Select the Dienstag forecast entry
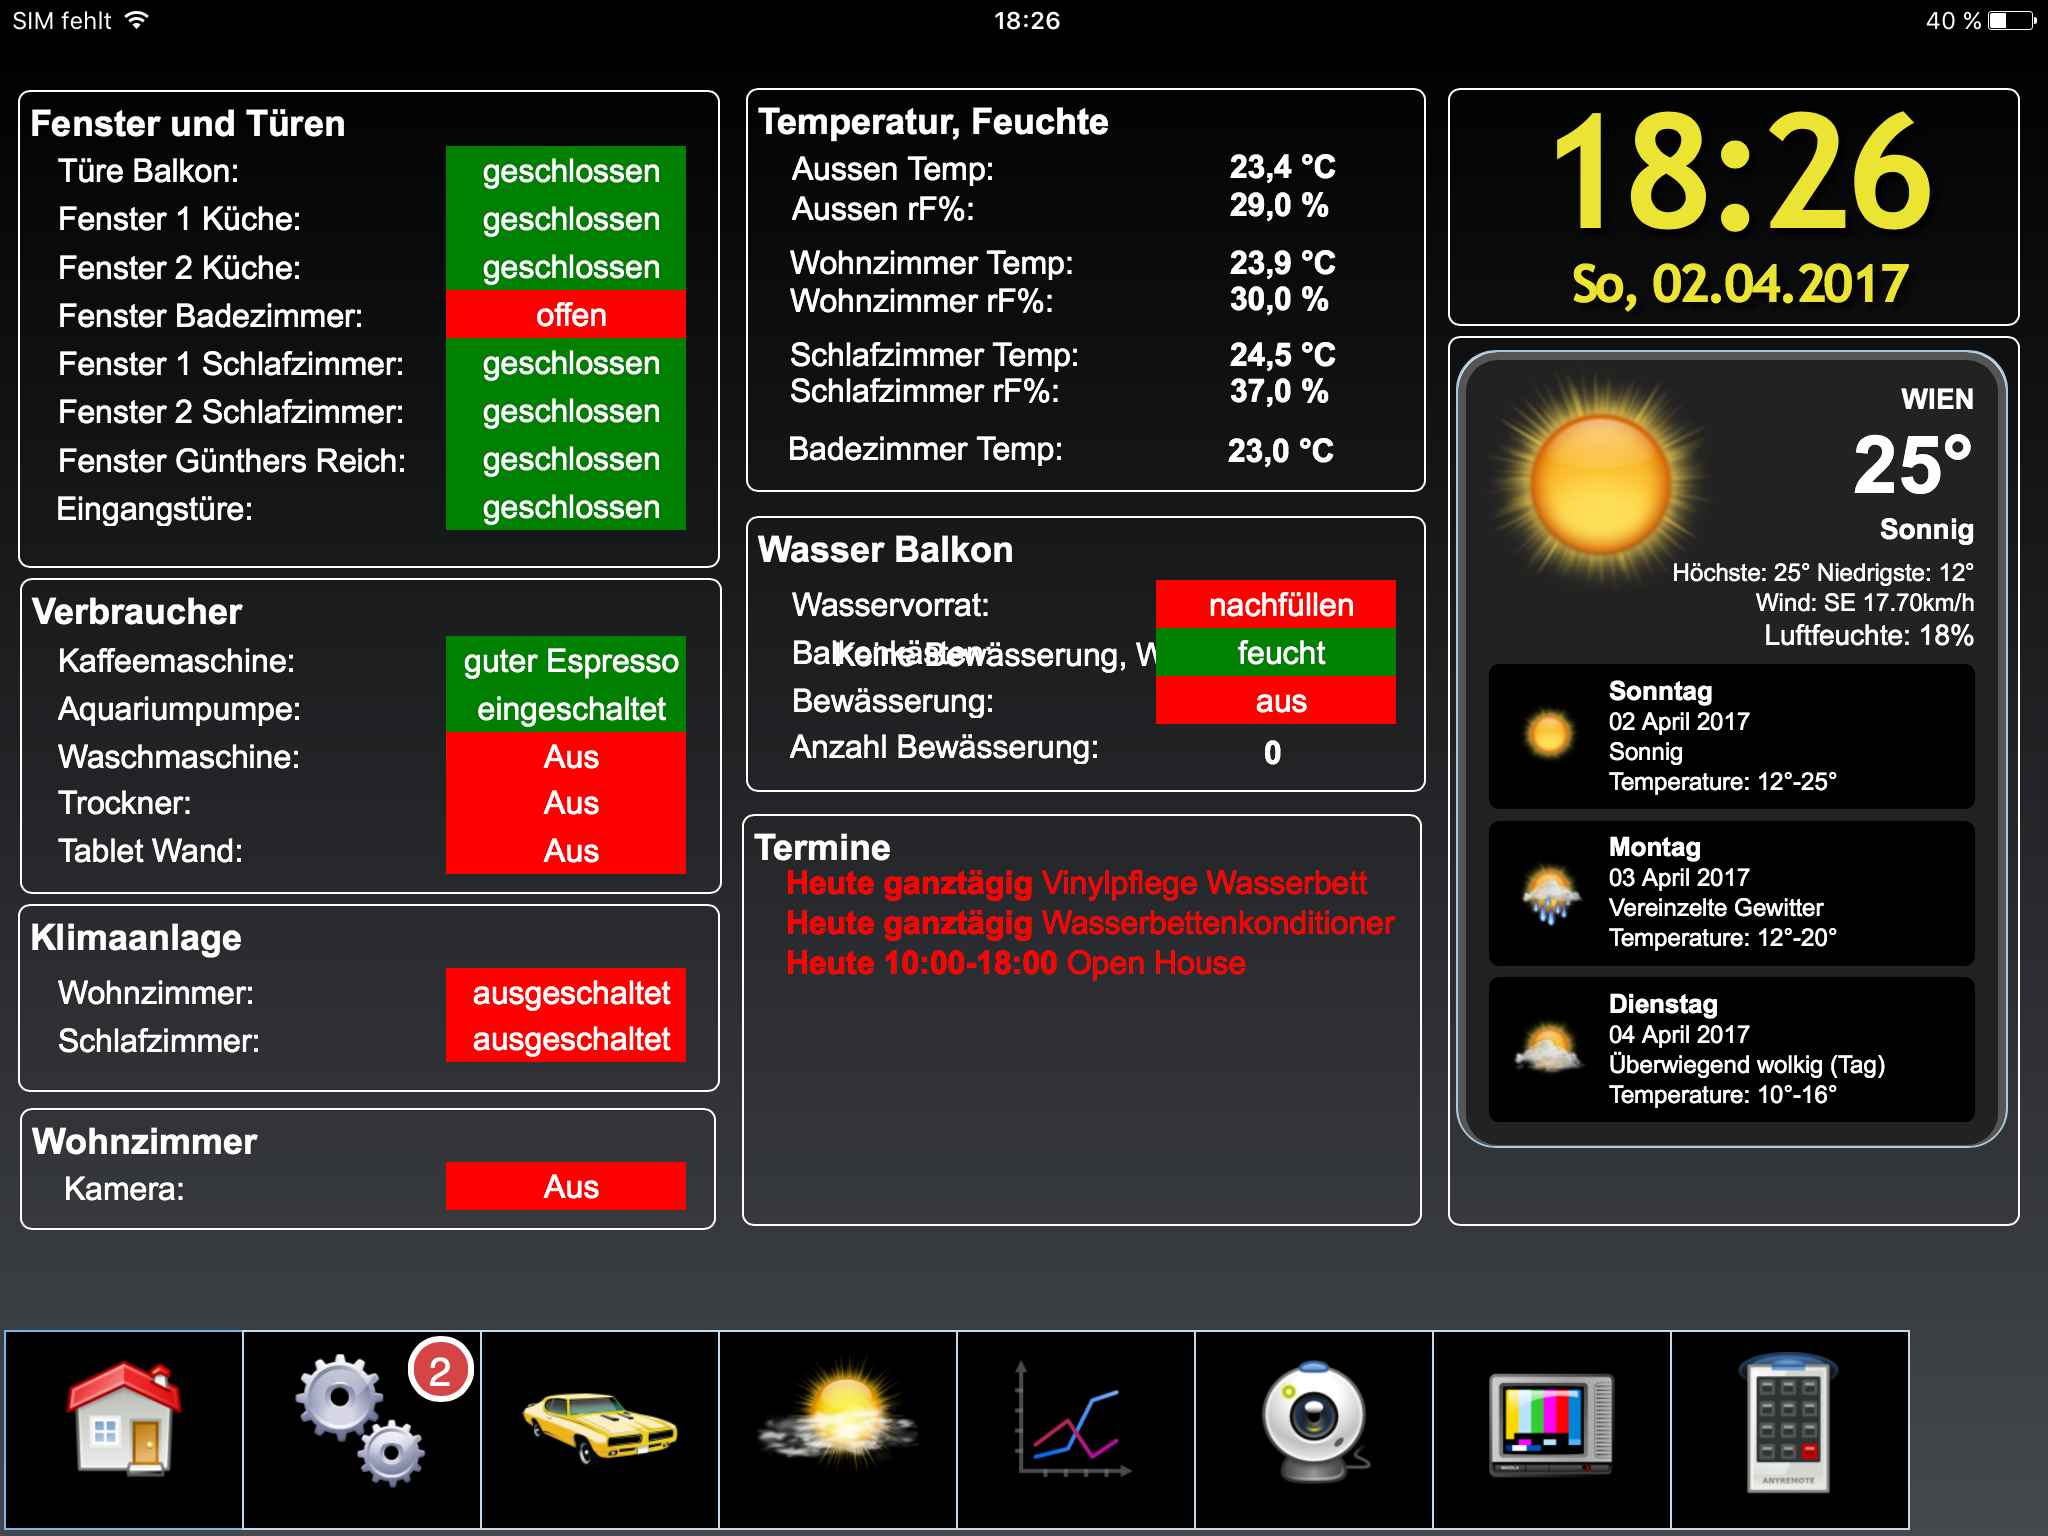 [1731, 1048]
